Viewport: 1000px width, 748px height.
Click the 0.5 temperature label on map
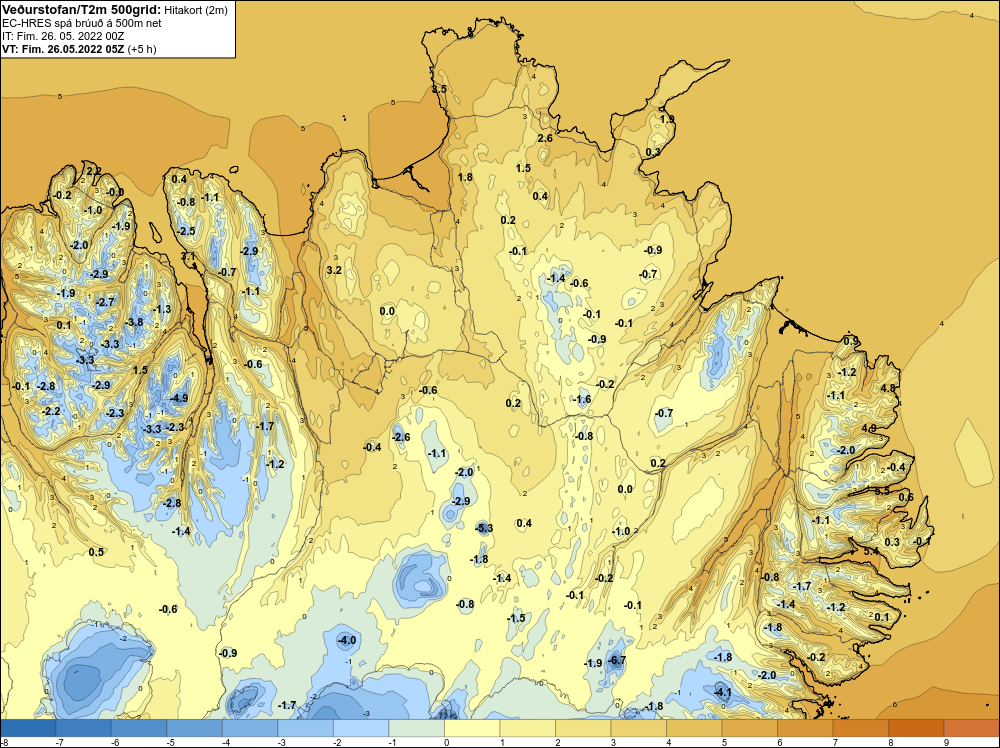(x=96, y=552)
